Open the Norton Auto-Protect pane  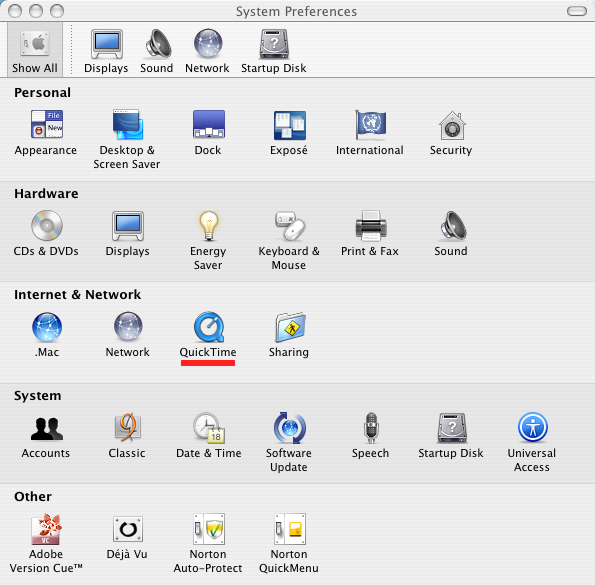(x=208, y=543)
